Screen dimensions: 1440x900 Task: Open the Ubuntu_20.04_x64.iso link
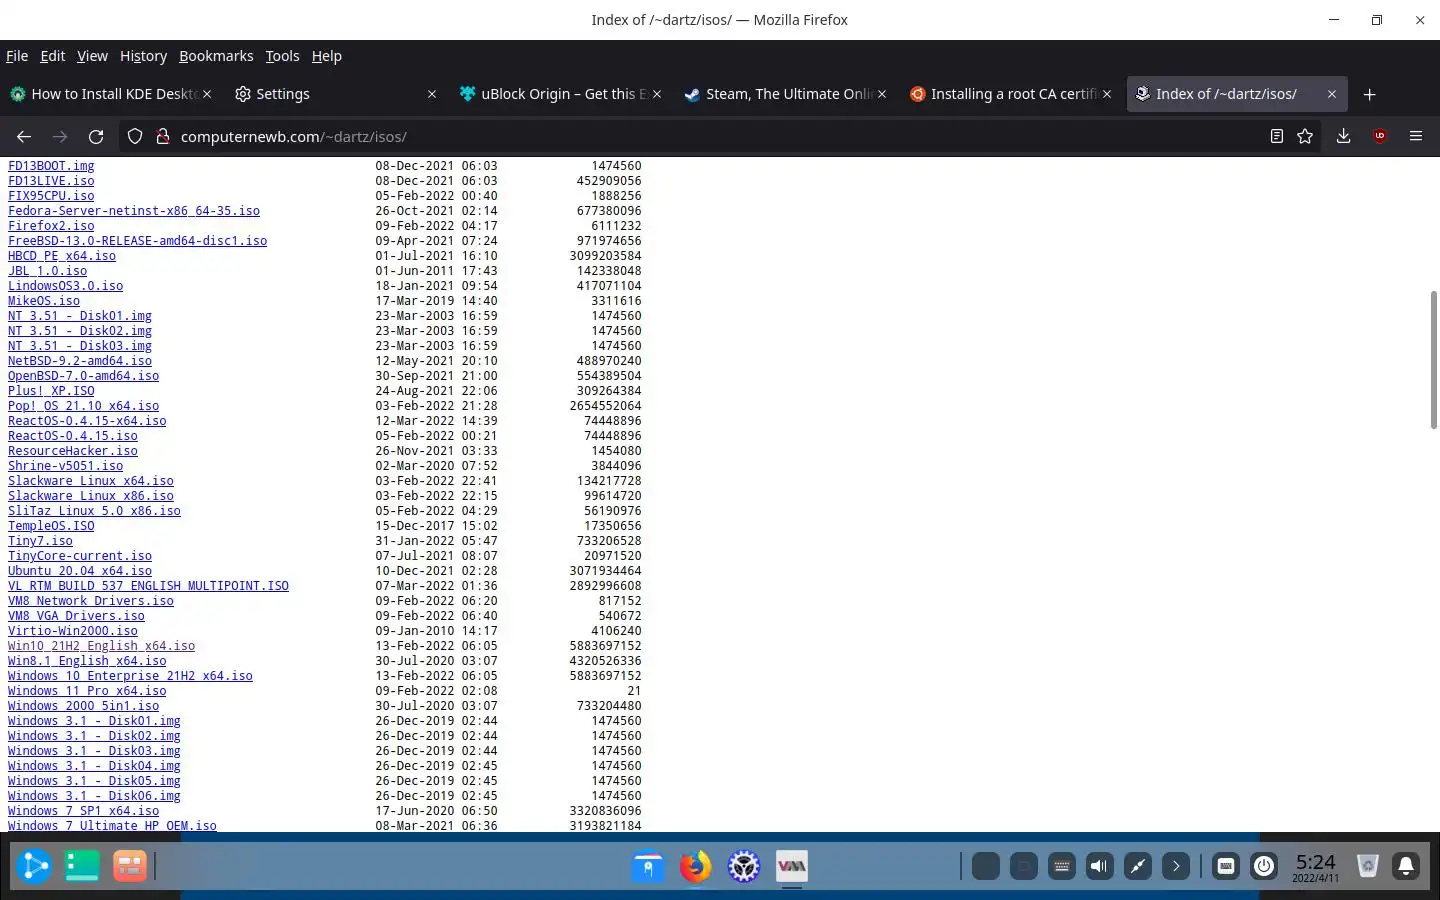pos(80,571)
